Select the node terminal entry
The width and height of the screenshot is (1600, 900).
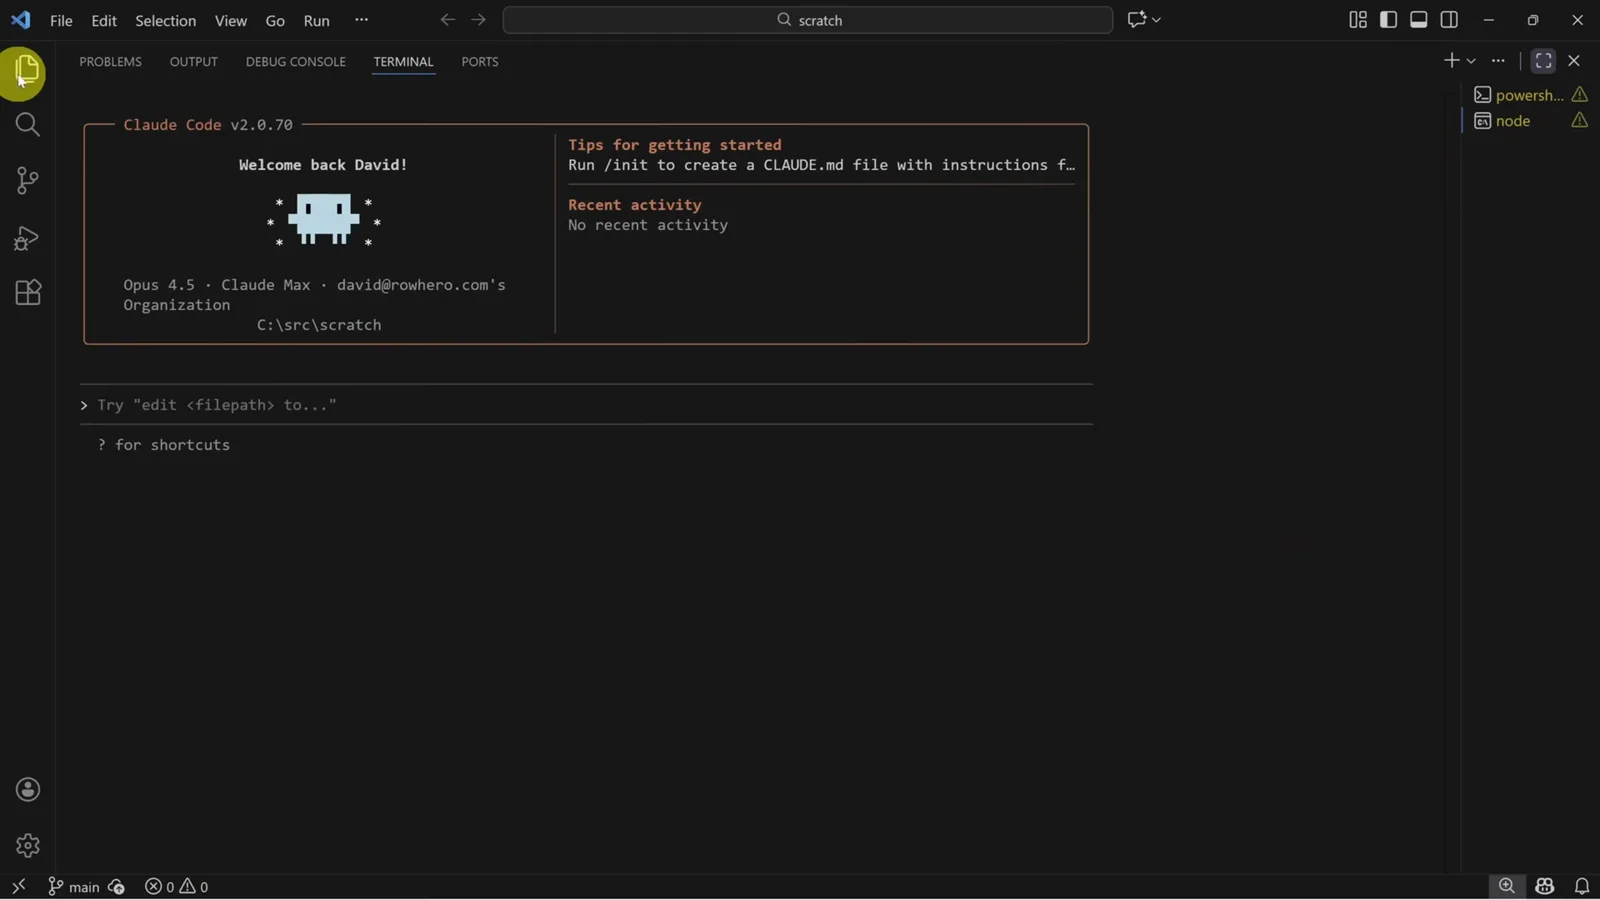(1530, 121)
